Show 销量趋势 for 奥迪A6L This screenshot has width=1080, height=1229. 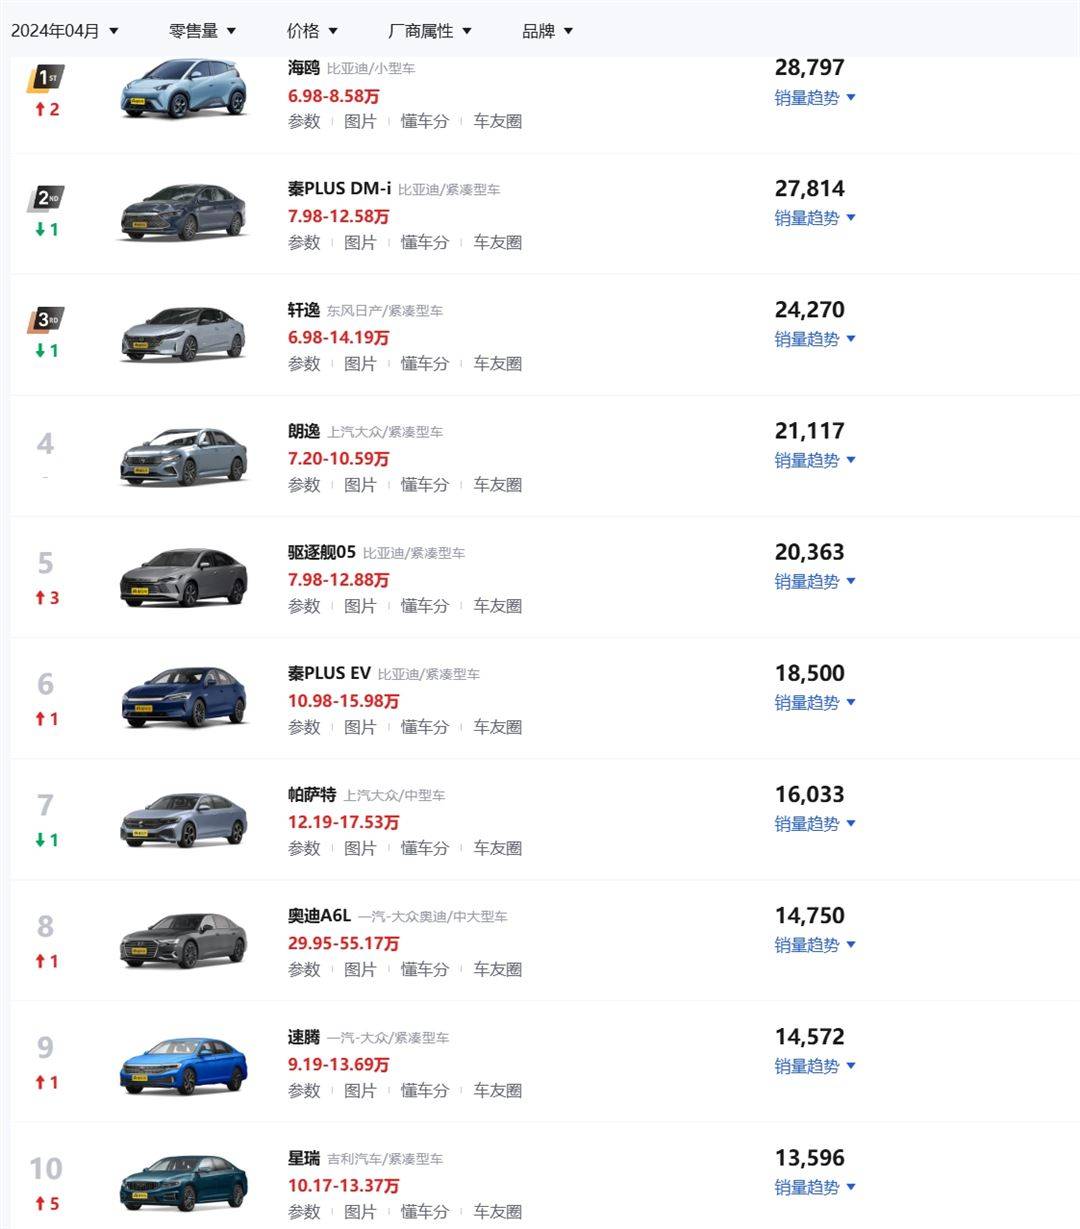(815, 945)
